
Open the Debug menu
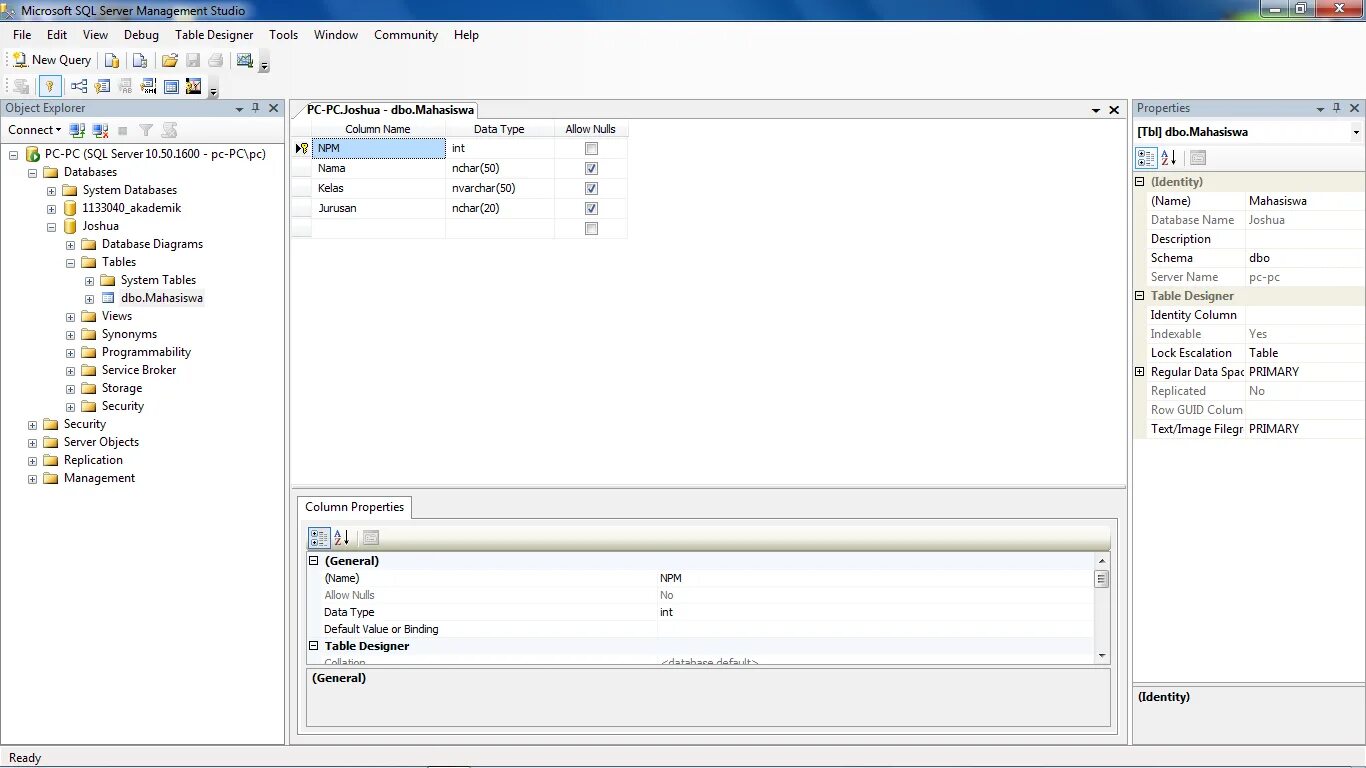point(141,35)
